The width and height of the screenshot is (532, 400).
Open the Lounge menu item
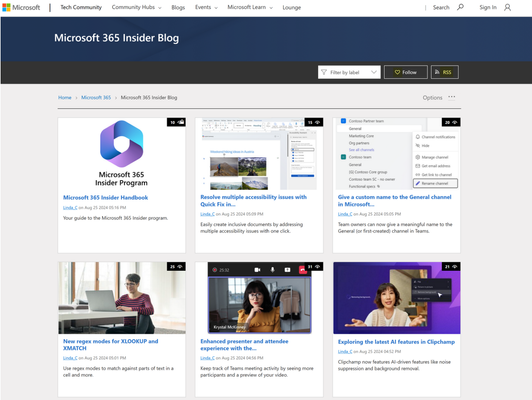(291, 7)
